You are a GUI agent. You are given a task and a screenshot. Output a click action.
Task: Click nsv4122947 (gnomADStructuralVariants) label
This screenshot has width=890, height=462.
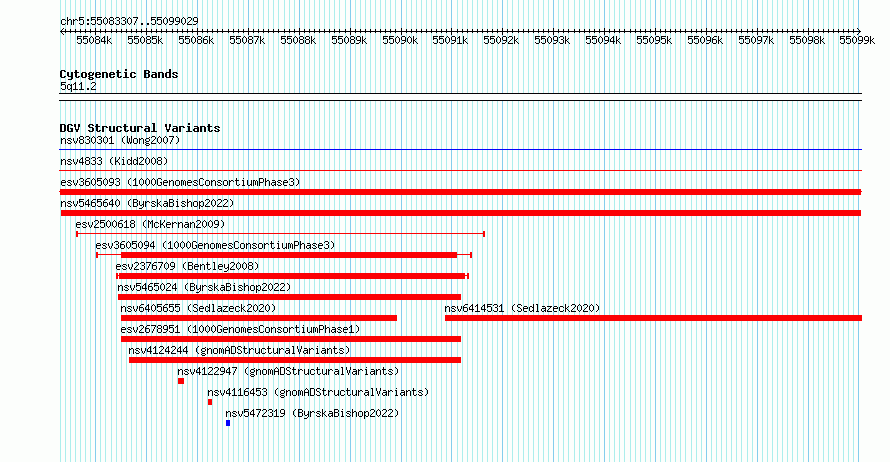pyautogui.click(x=288, y=371)
